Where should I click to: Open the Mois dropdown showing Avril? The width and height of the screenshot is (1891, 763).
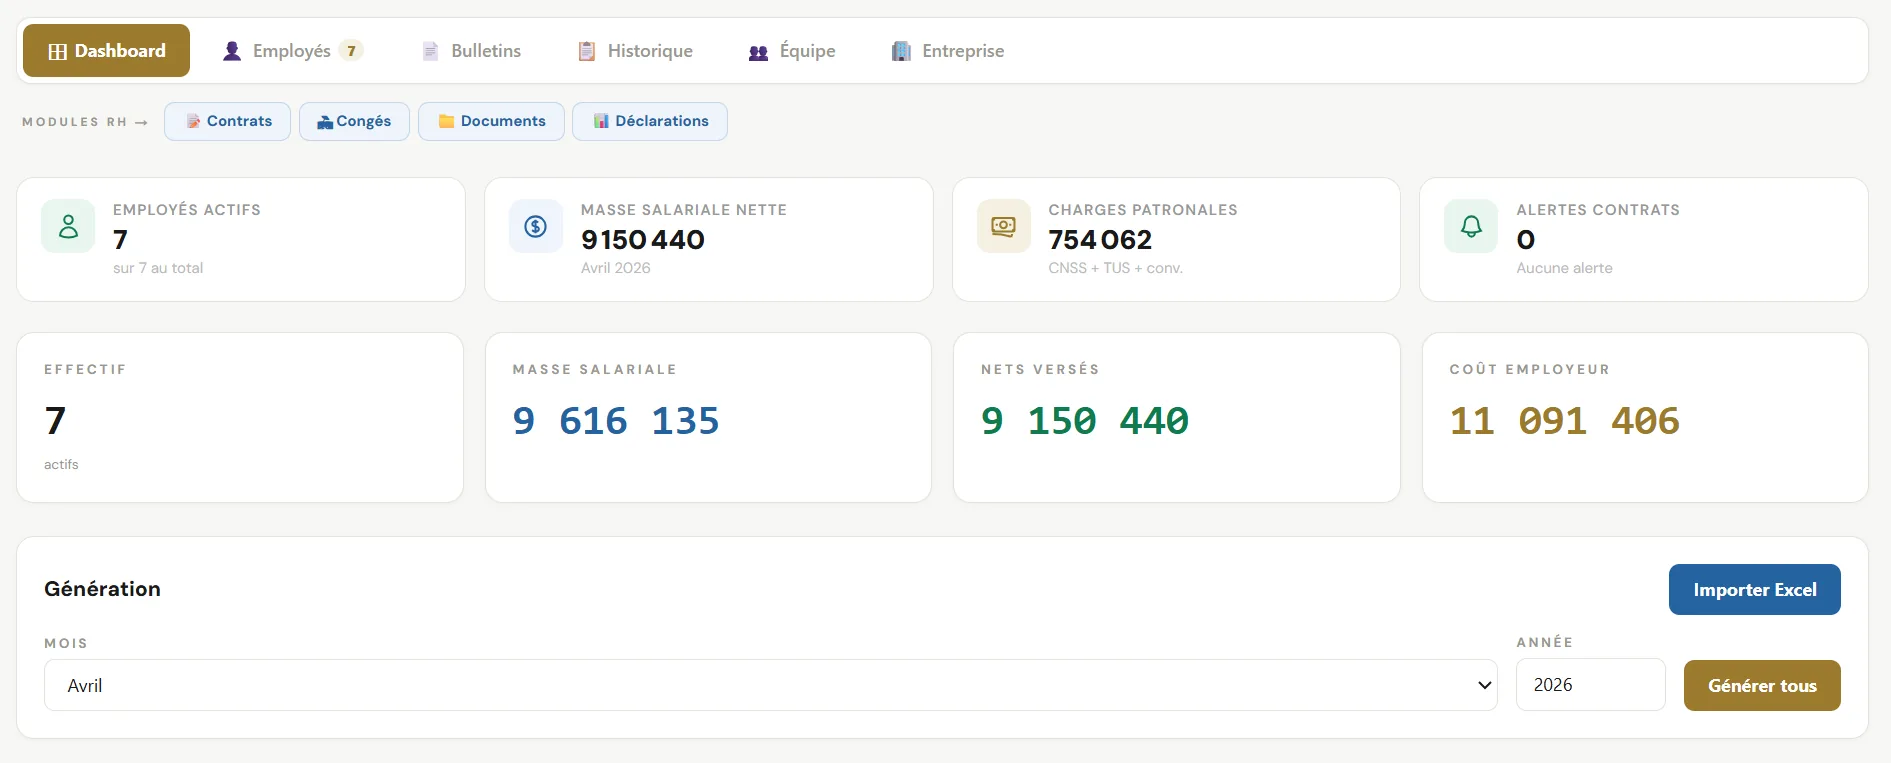[771, 685]
